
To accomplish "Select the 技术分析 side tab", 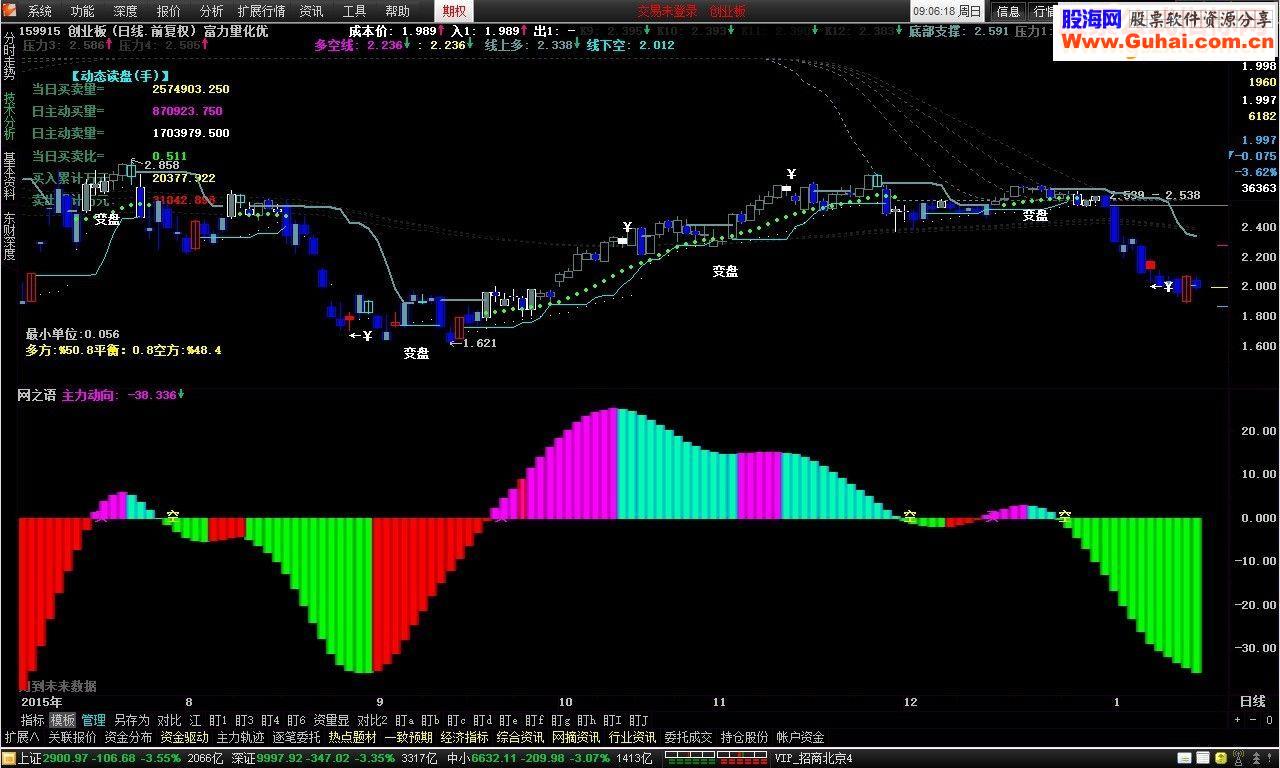I will [x=9, y=116].
